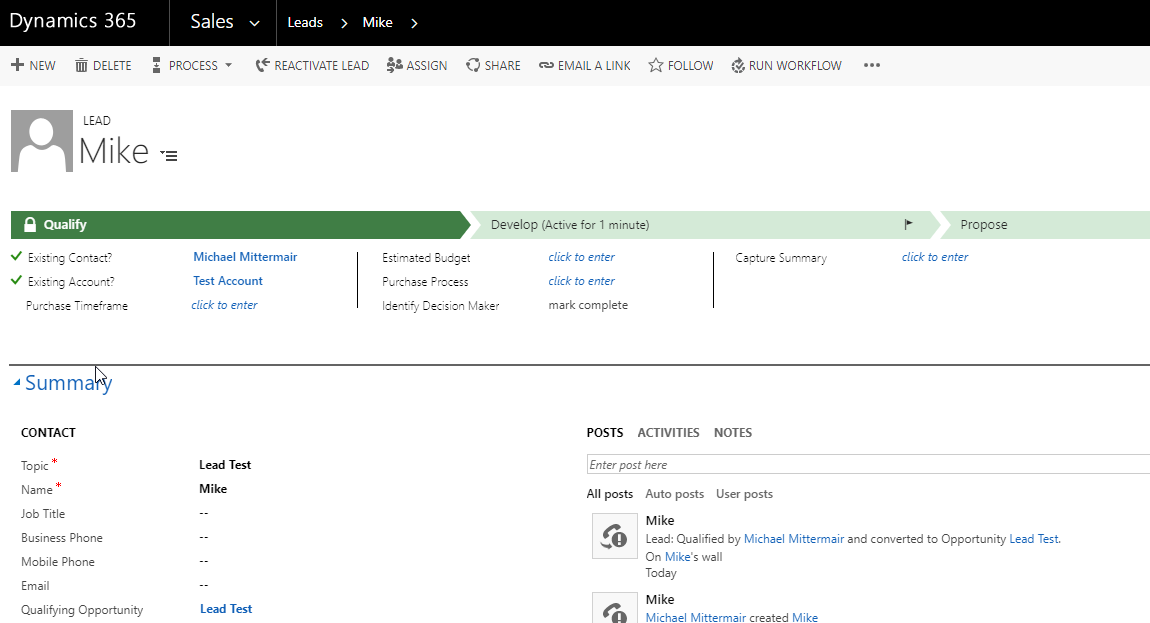This screenshot has height=623, width=1150.
Task: Click the ASSIGN people icon
Action: pos(395,65)
